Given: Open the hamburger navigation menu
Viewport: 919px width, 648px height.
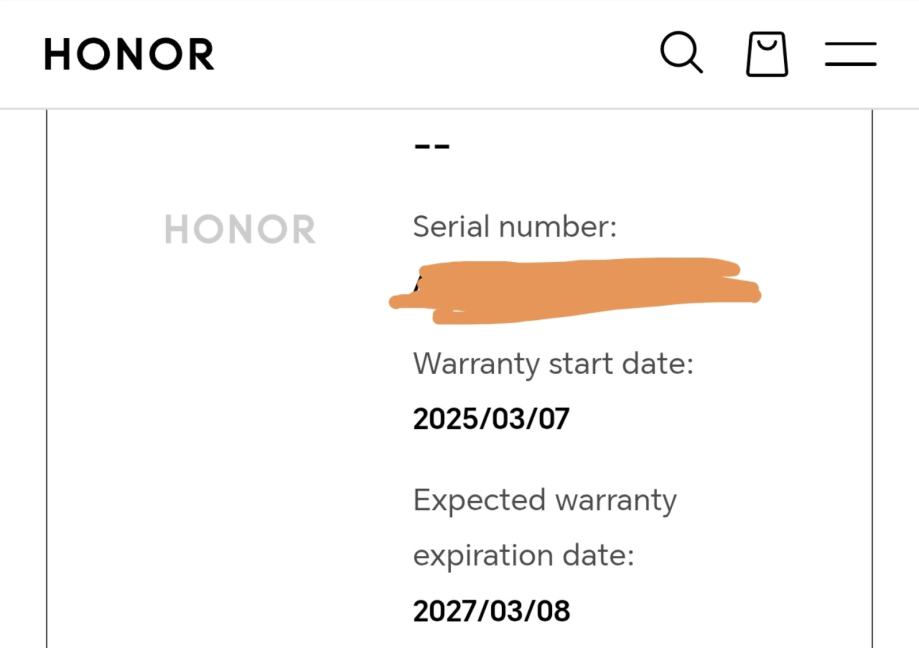Looking at the screenshot, I should click(x=850, y=53).
